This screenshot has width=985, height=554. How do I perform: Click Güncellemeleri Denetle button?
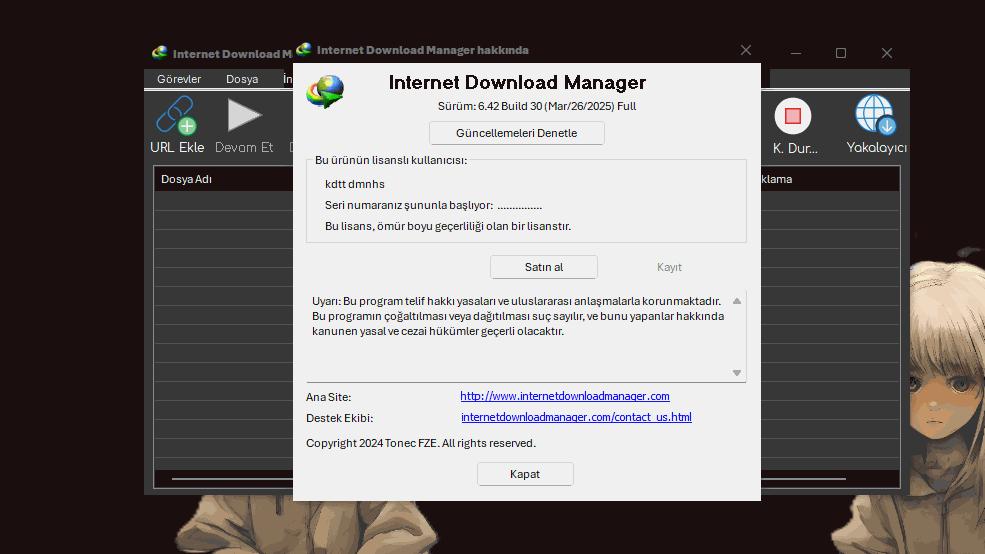coord(516,133)
